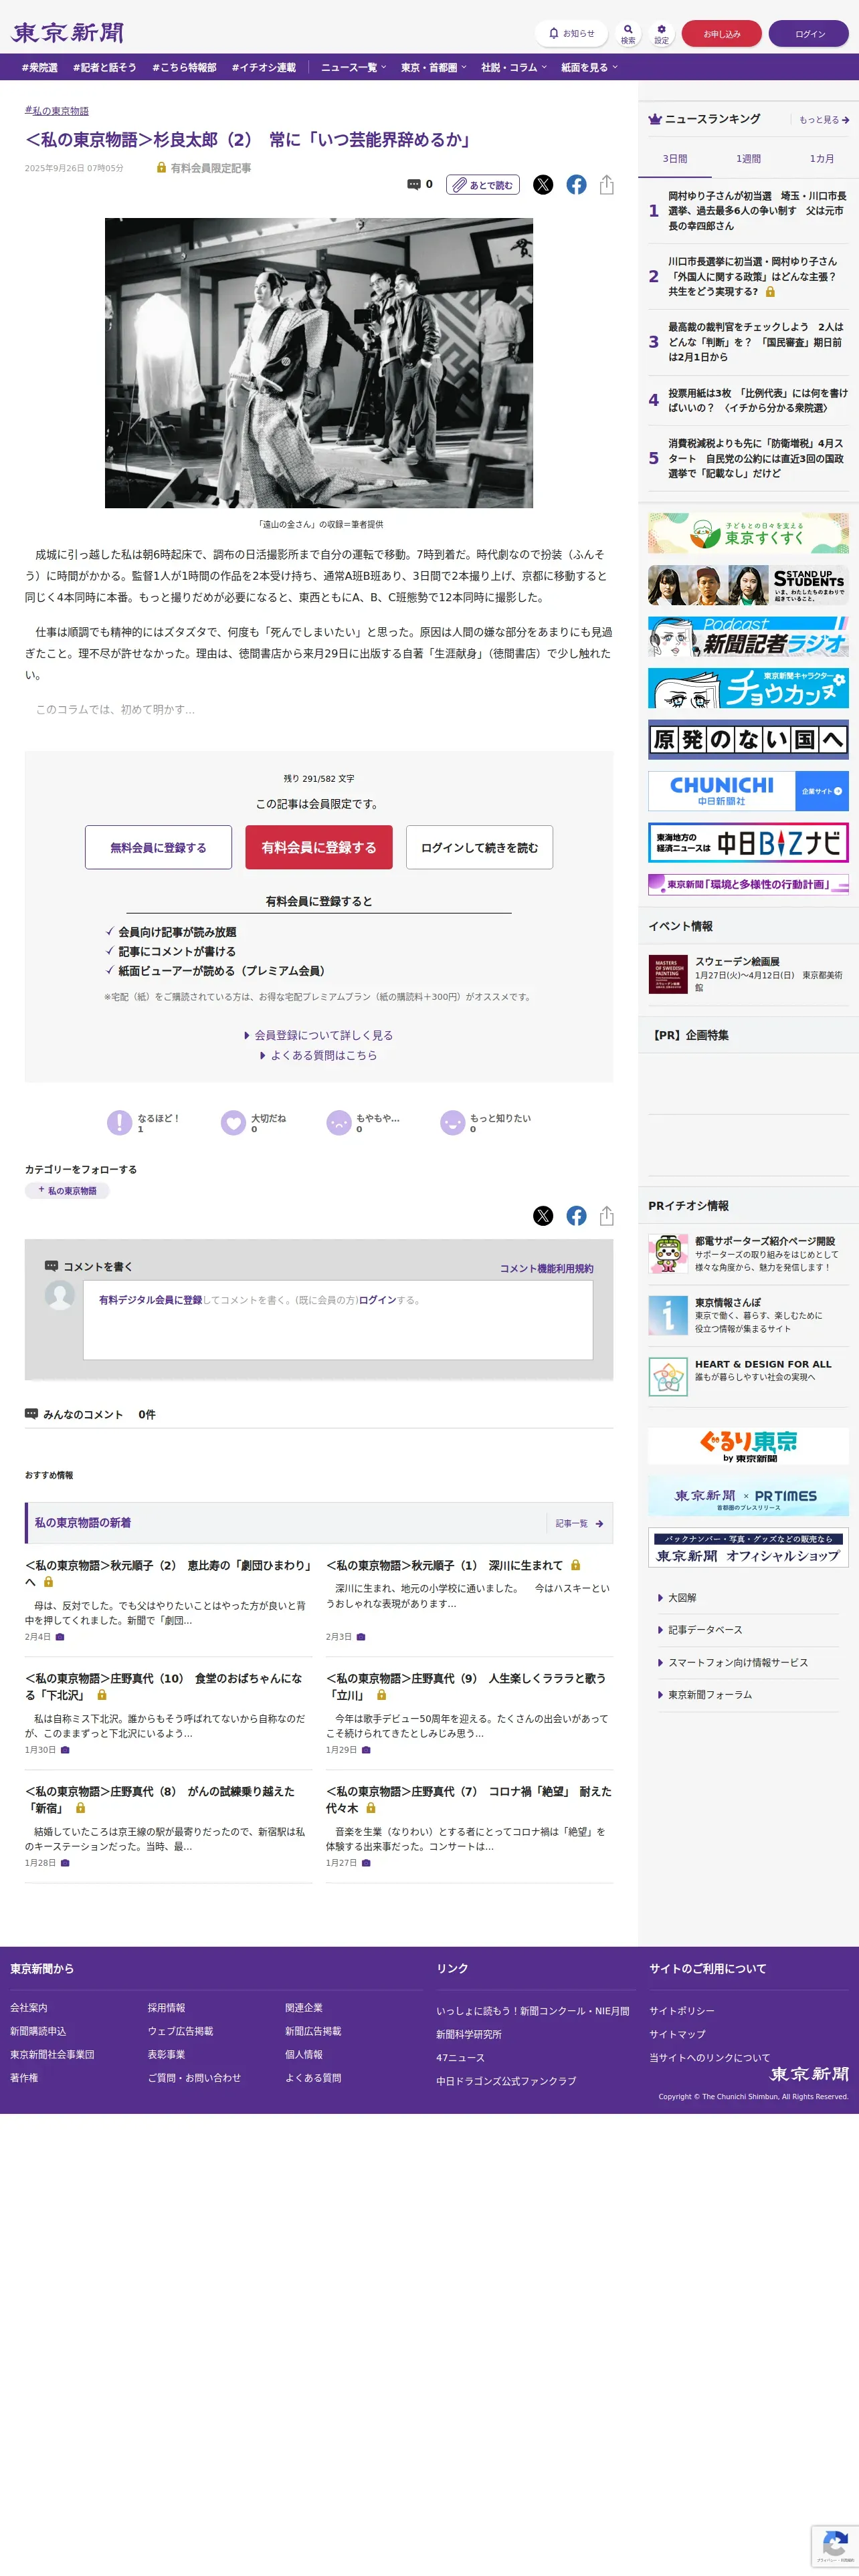The image size is (859, 2576).
Task: Select the #記者と話そう nav item
Action: click(104, 68)
